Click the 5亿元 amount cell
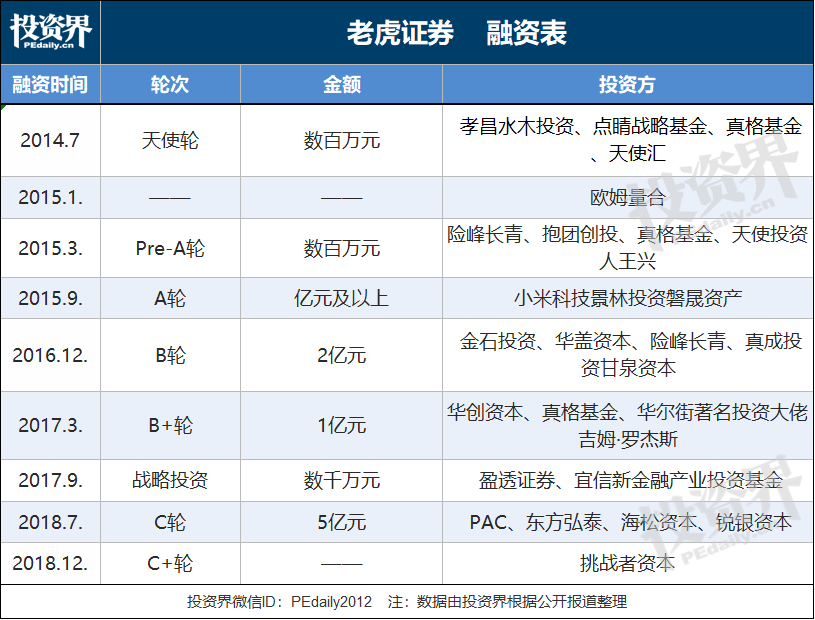The height and width of the screenshot is (620, 815). tap(341, 522)
